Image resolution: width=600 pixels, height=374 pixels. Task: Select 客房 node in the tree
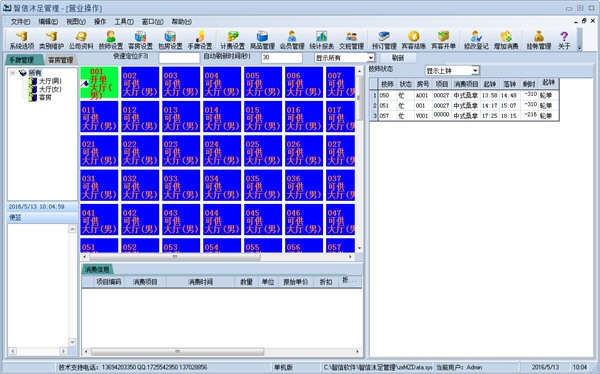tap(45, 98)
